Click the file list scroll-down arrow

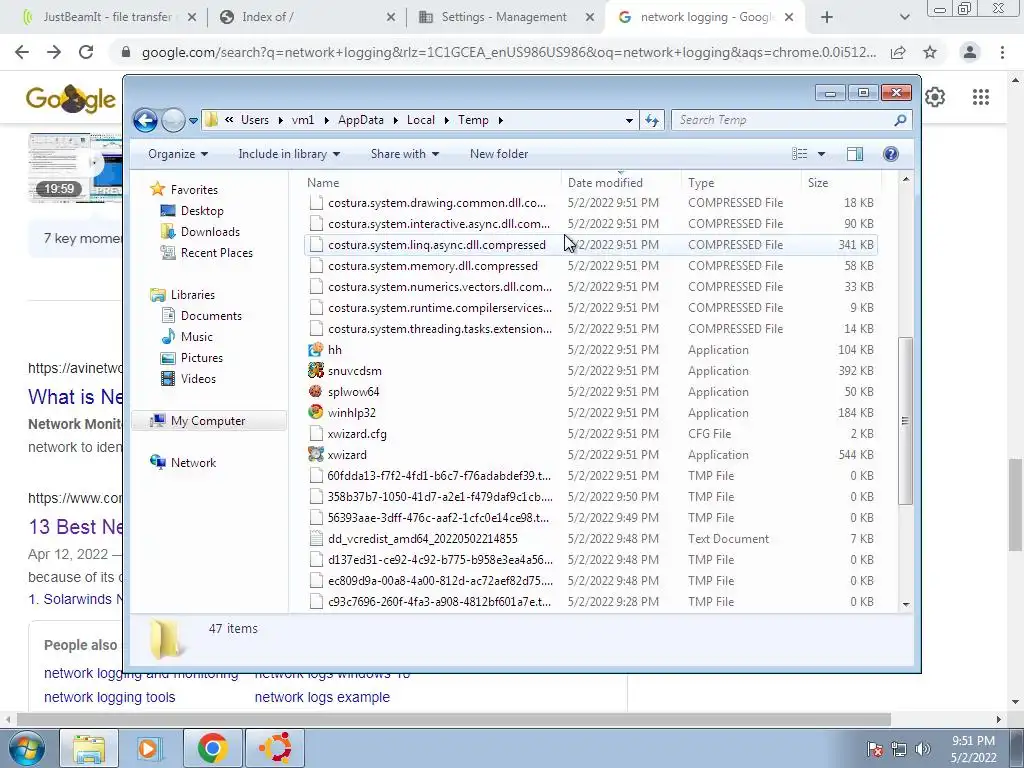pos(905,604)
